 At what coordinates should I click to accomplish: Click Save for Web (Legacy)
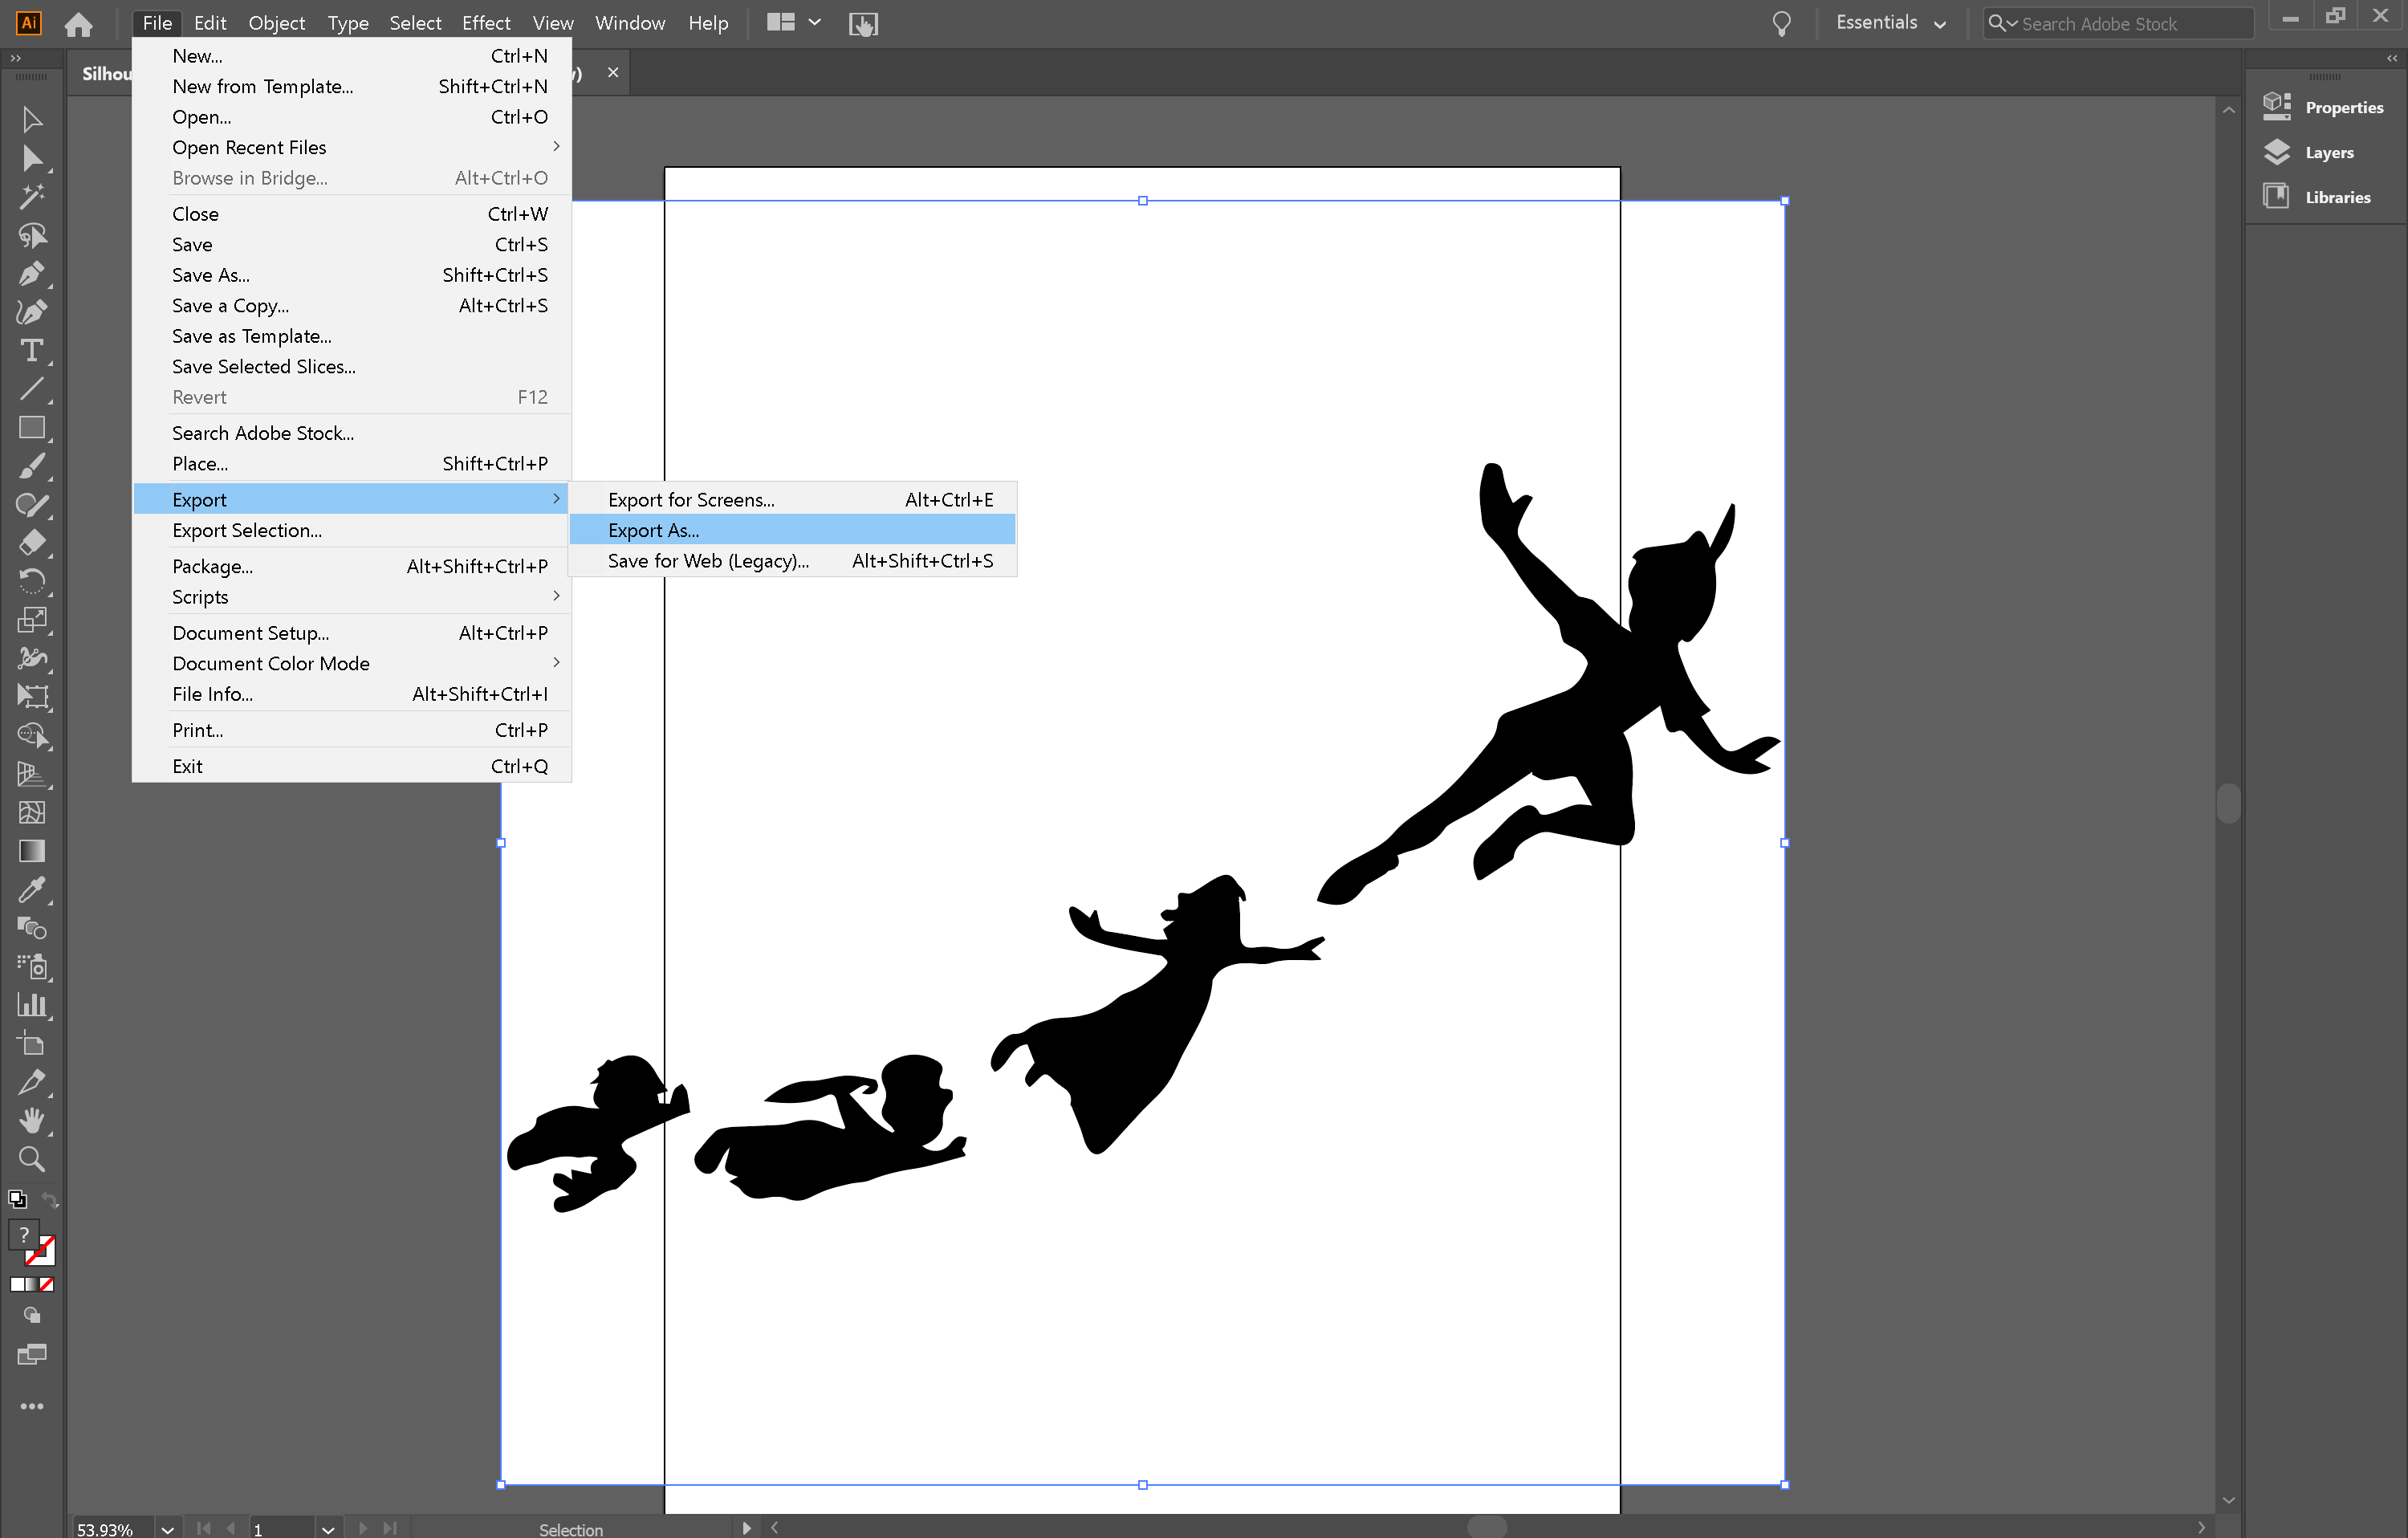(707, 561)
